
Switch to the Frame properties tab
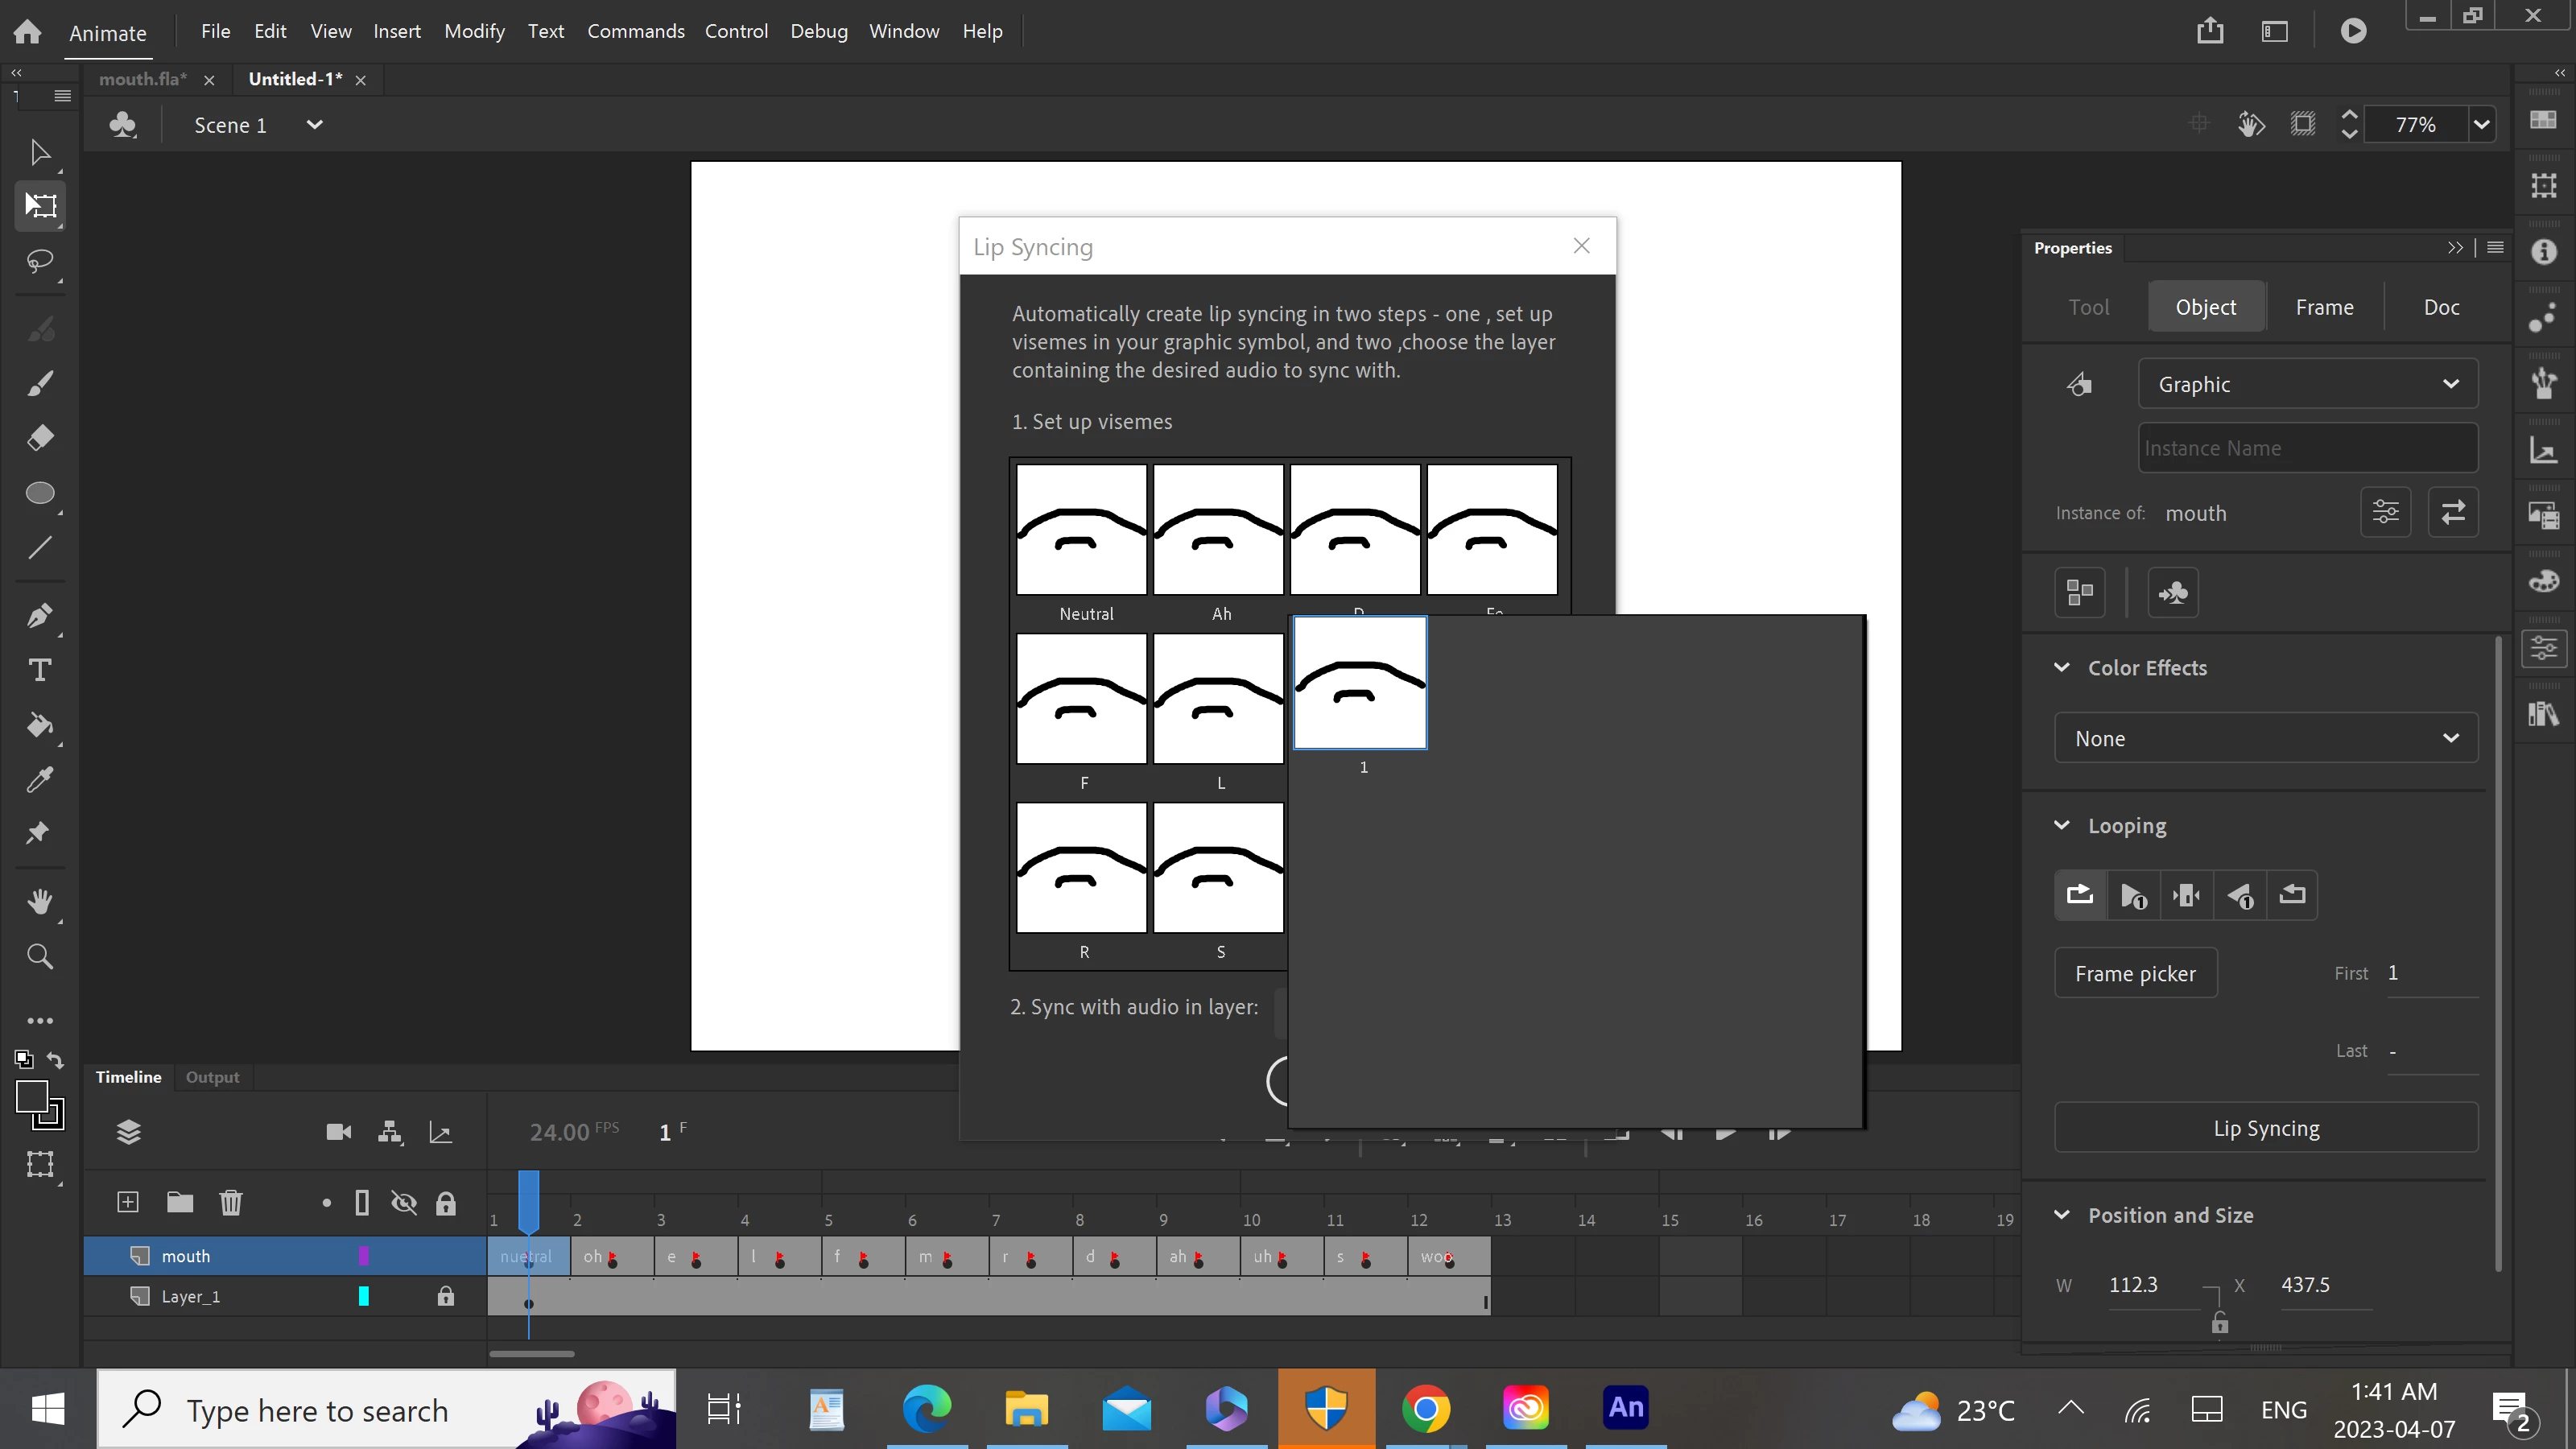2324,307
